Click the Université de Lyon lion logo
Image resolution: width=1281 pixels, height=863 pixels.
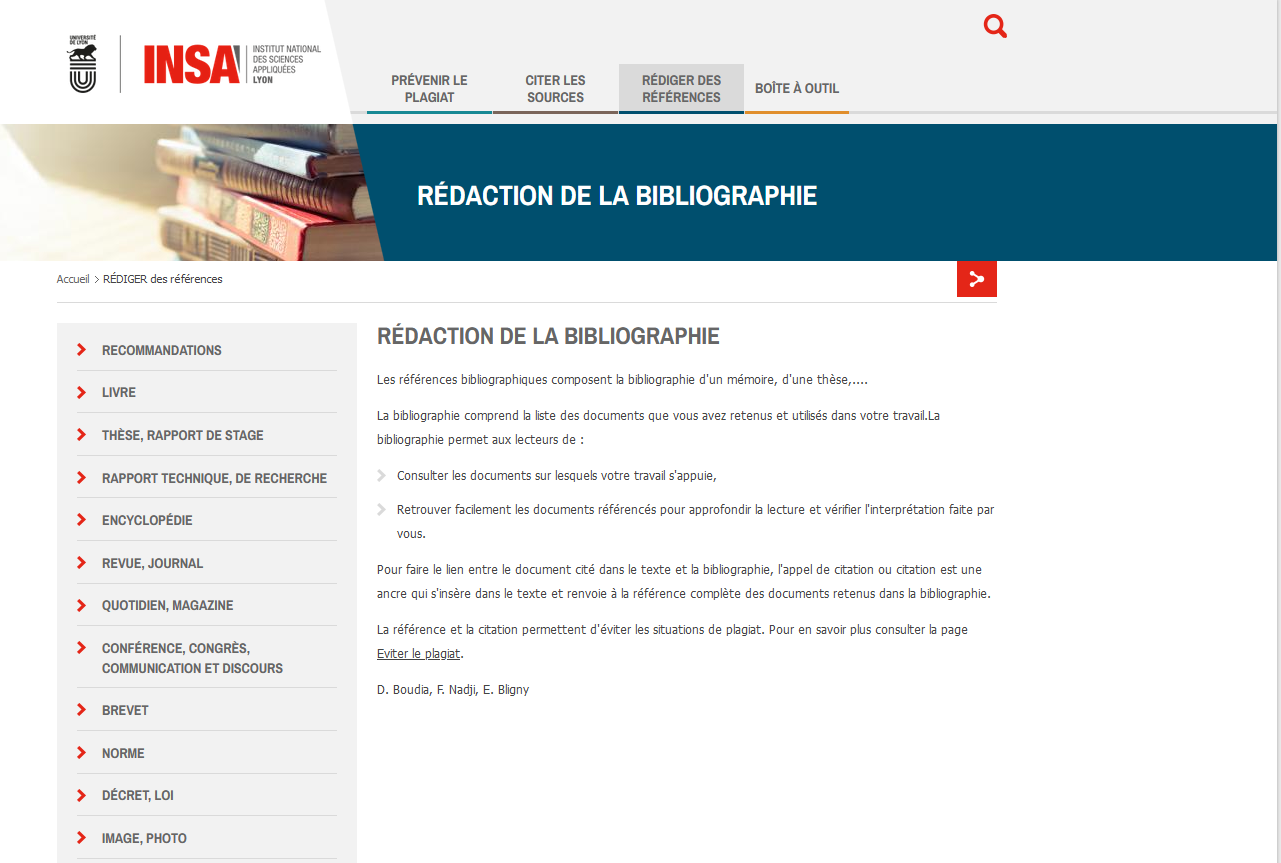click(x=83, y=64)
